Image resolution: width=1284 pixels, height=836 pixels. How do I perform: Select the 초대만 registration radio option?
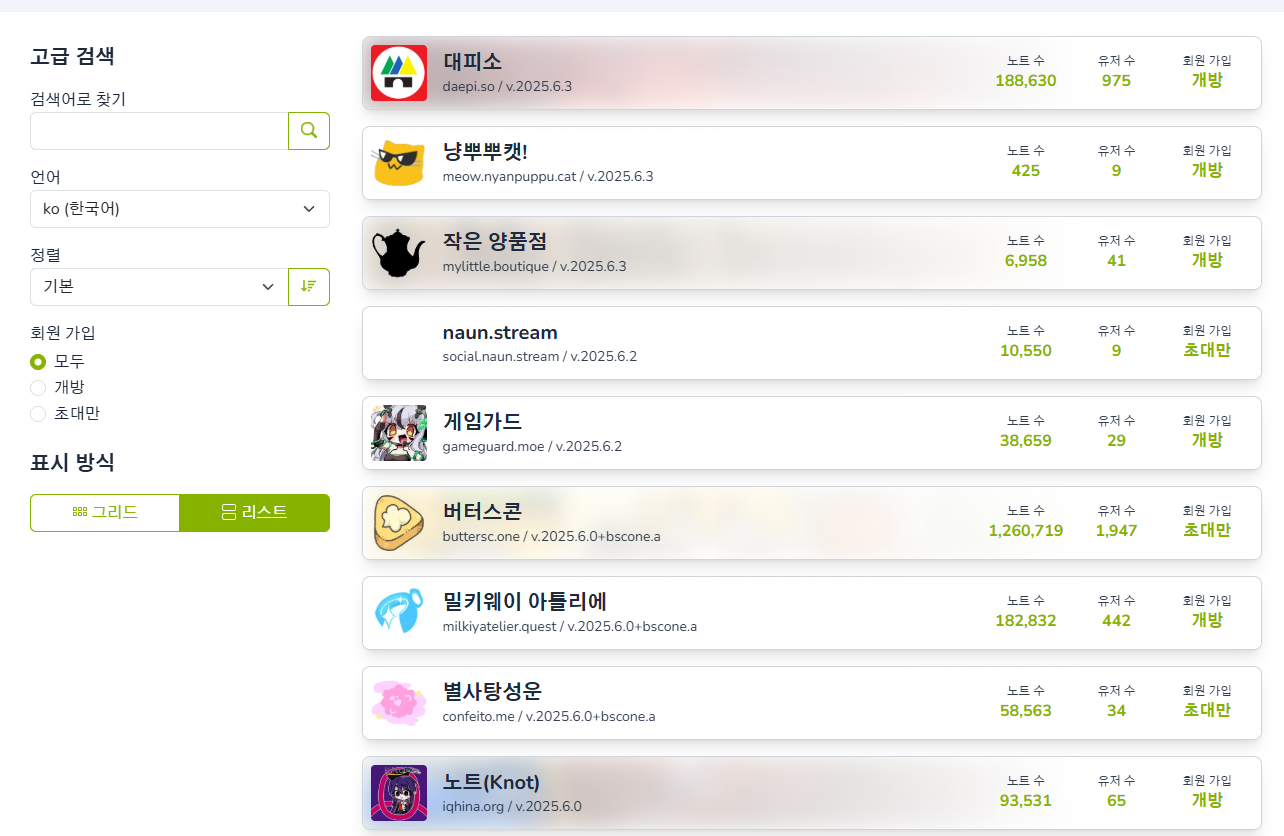coord(38,413)
